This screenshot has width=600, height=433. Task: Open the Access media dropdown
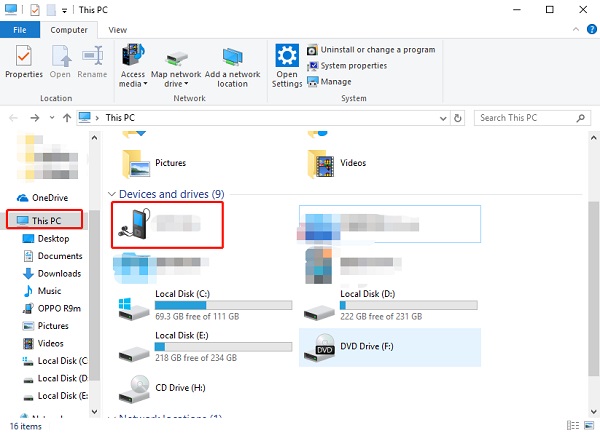[x=133, y=66]
